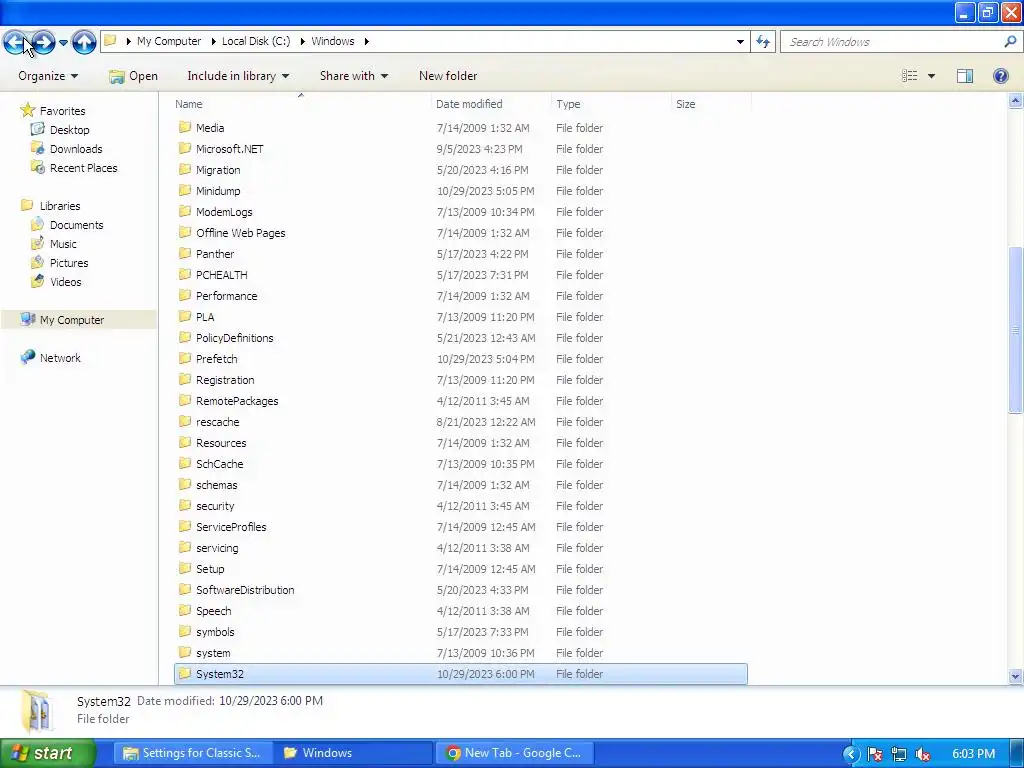Screen dimensions: 1024x768
Task: Click the muted volume tray icon
Action: click(x=923, y=754)
